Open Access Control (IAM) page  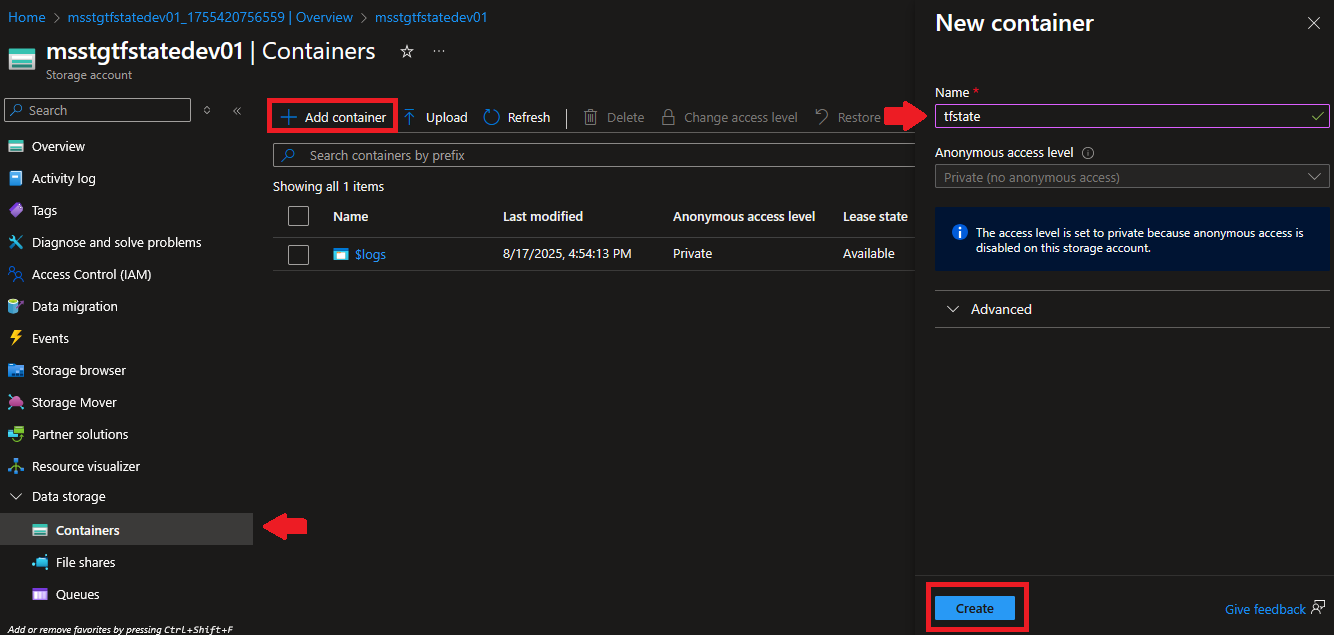point(92,274)
